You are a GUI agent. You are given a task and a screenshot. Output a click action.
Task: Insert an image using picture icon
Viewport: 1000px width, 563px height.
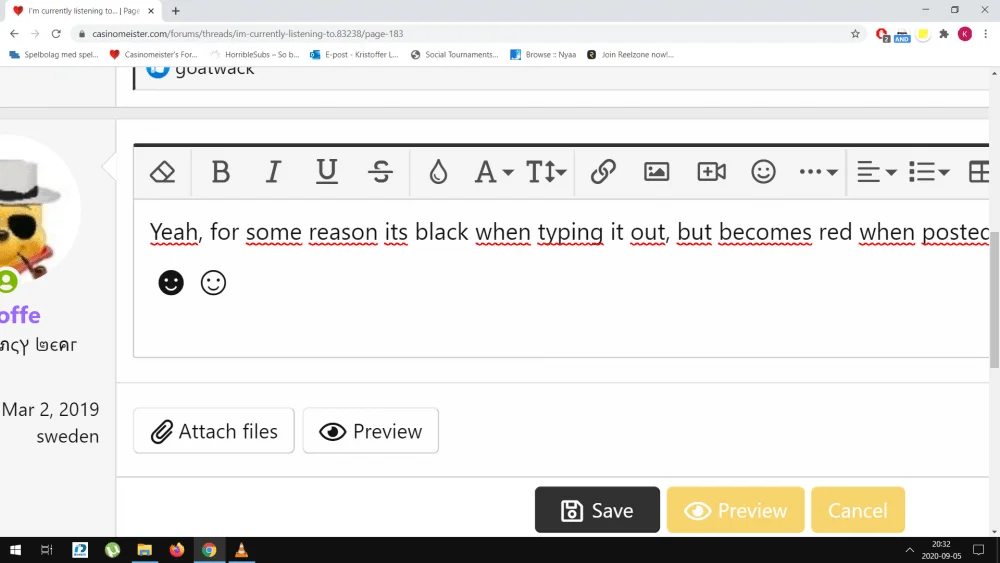656,172
